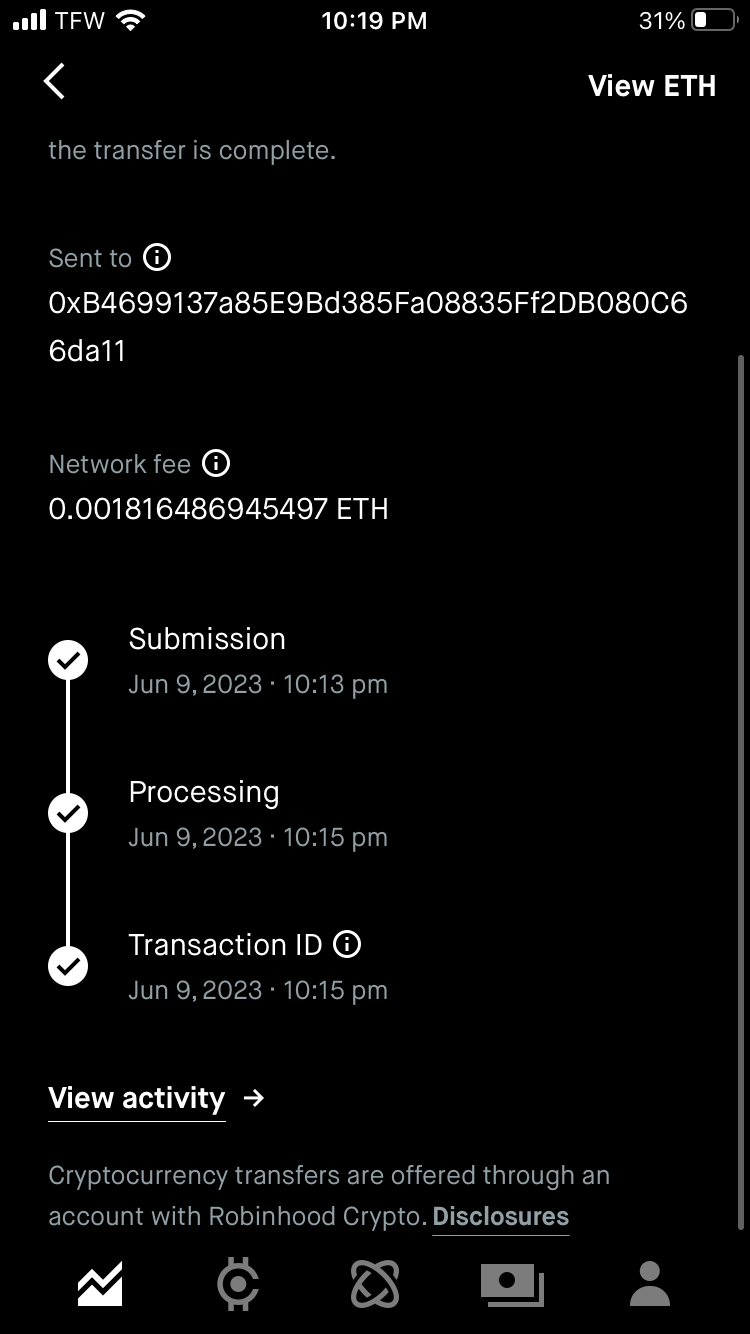Tap the battery status icon
Viewport: 750px width, 1334px height.
pos(714,20)
